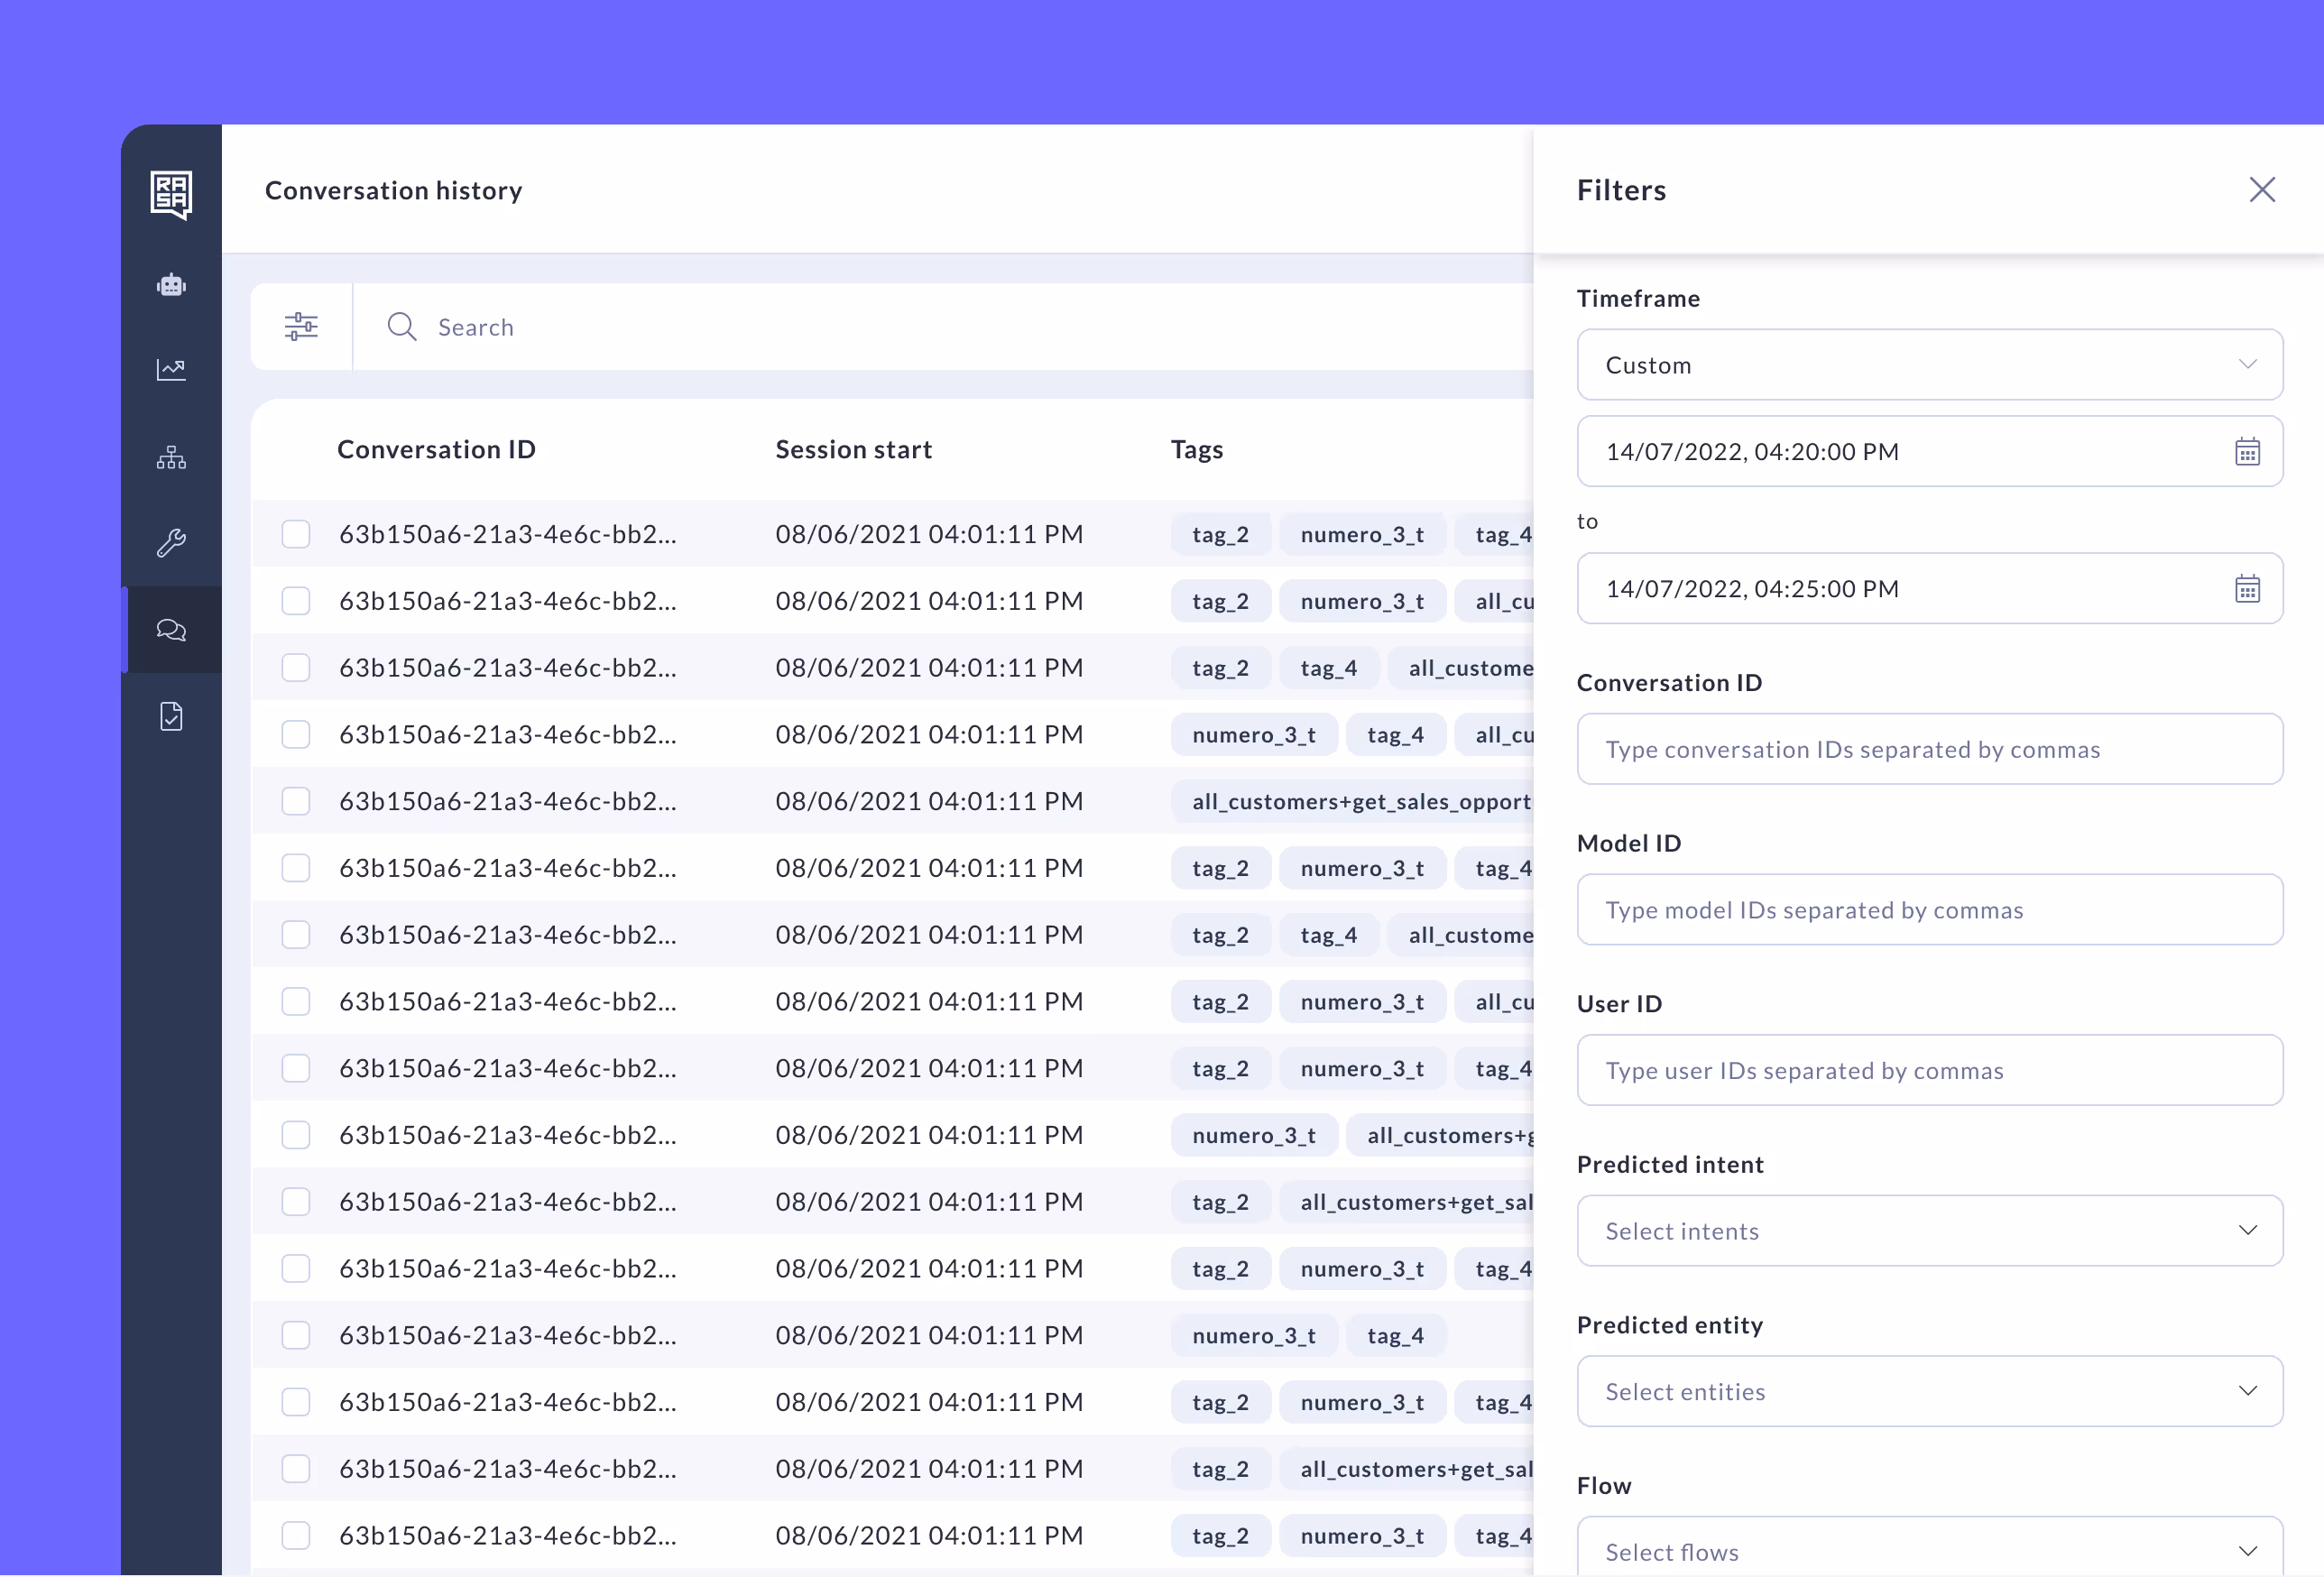Open calendar picker for start date
The image size is (2324, 1577).
point(2247,452)
